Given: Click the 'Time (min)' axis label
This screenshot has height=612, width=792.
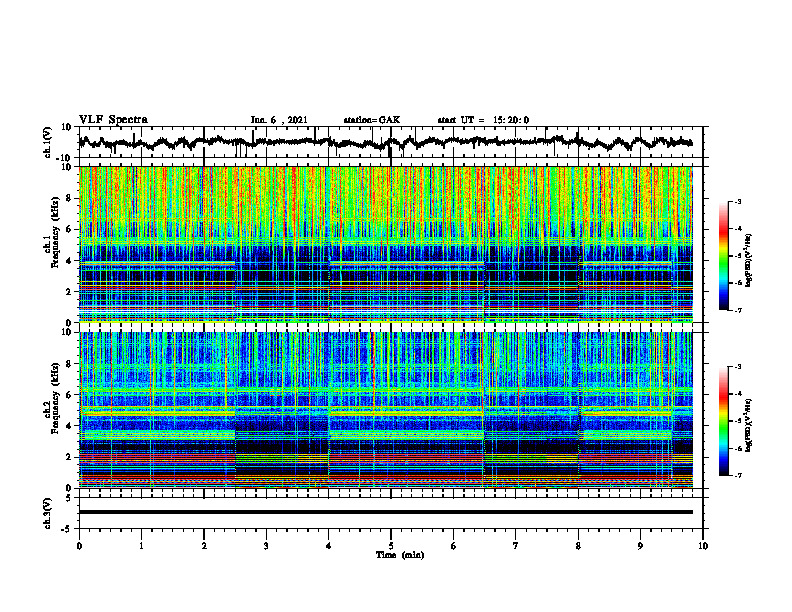Looking at the screenshot, I should 400,555.
